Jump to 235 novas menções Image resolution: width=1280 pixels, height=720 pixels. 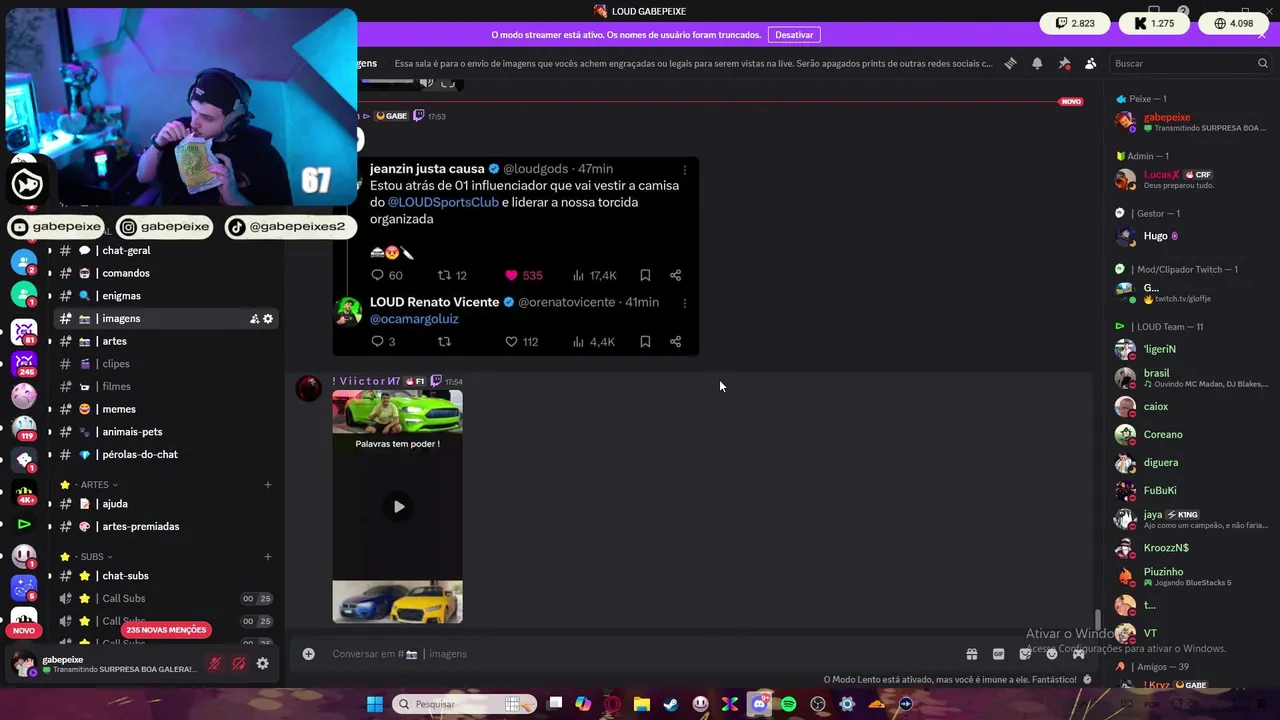(x=166, y=630)
